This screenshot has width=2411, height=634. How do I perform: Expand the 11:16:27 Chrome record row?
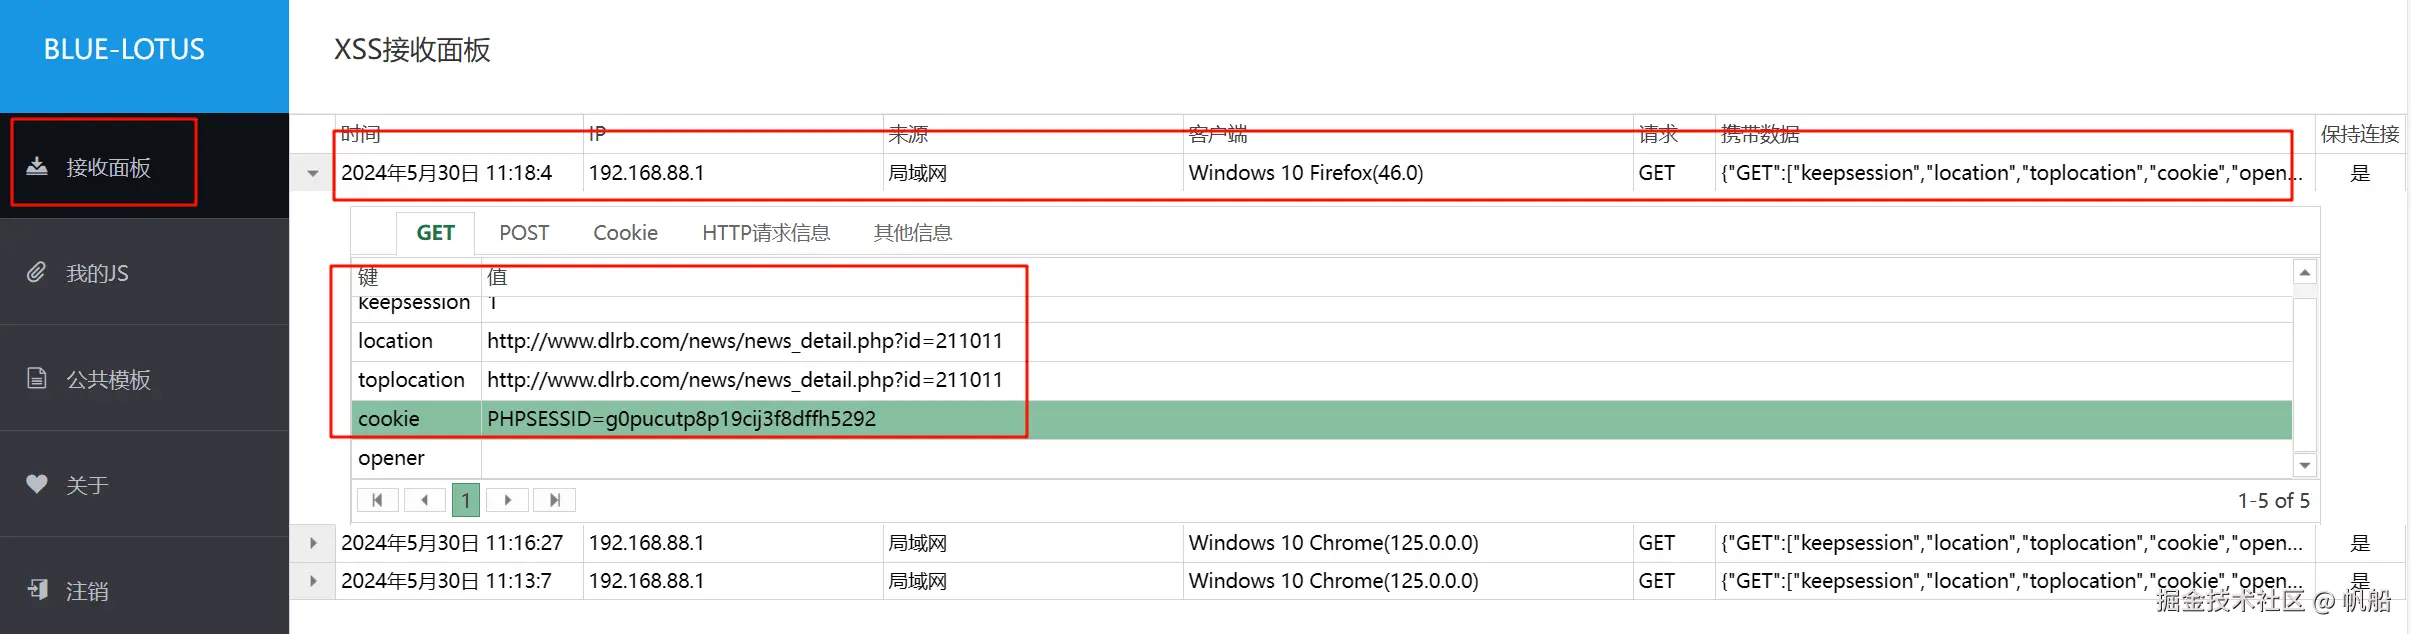click(313, 543)
